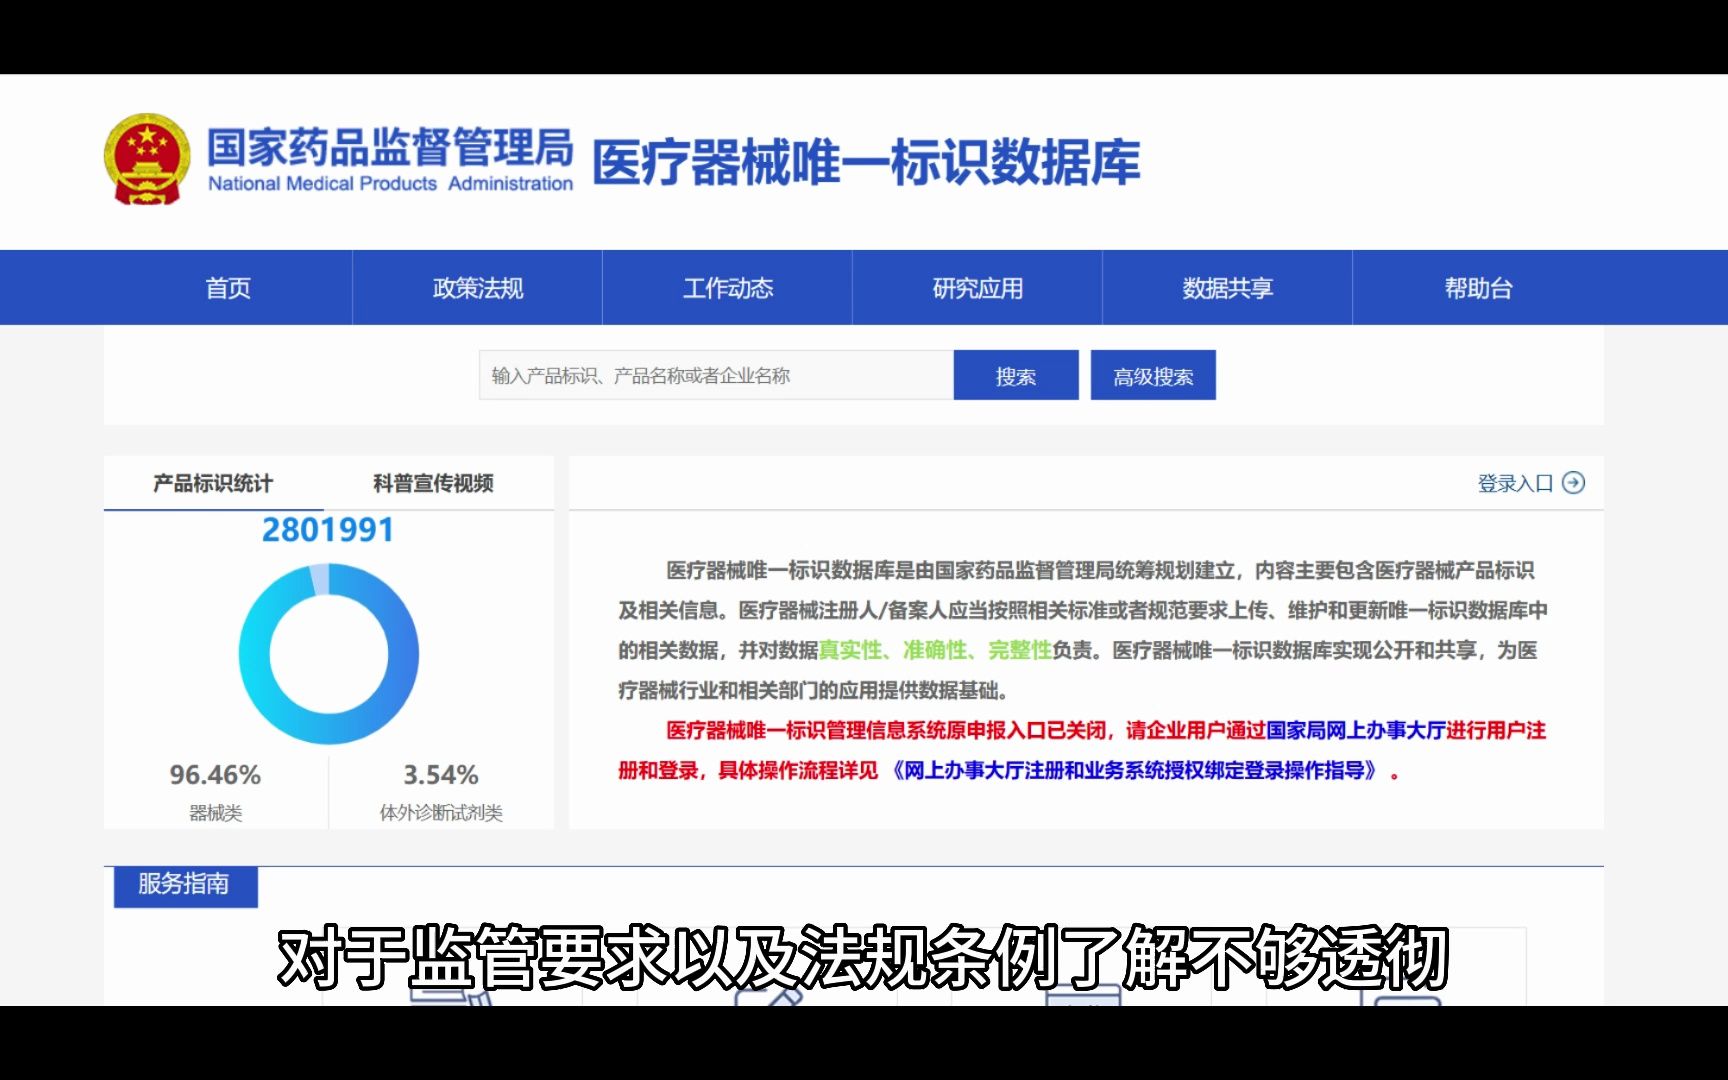Click the 医疗器械唯一标识数据库 site title
This screenshot has width=1728, height=1080.
[866, 162]
